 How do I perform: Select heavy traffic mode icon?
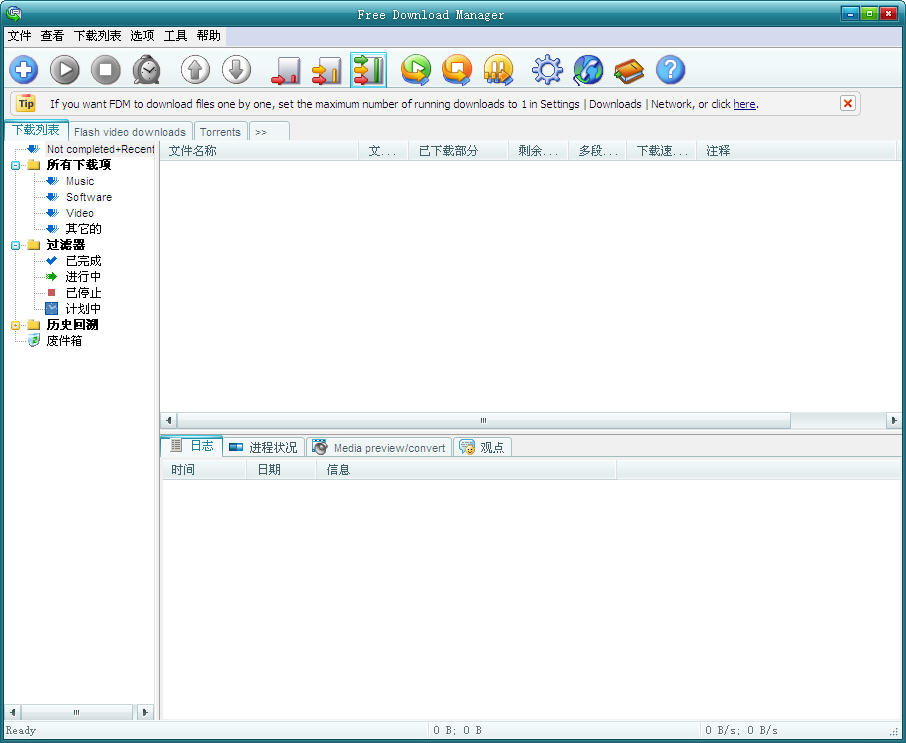[x=368, y=70]
